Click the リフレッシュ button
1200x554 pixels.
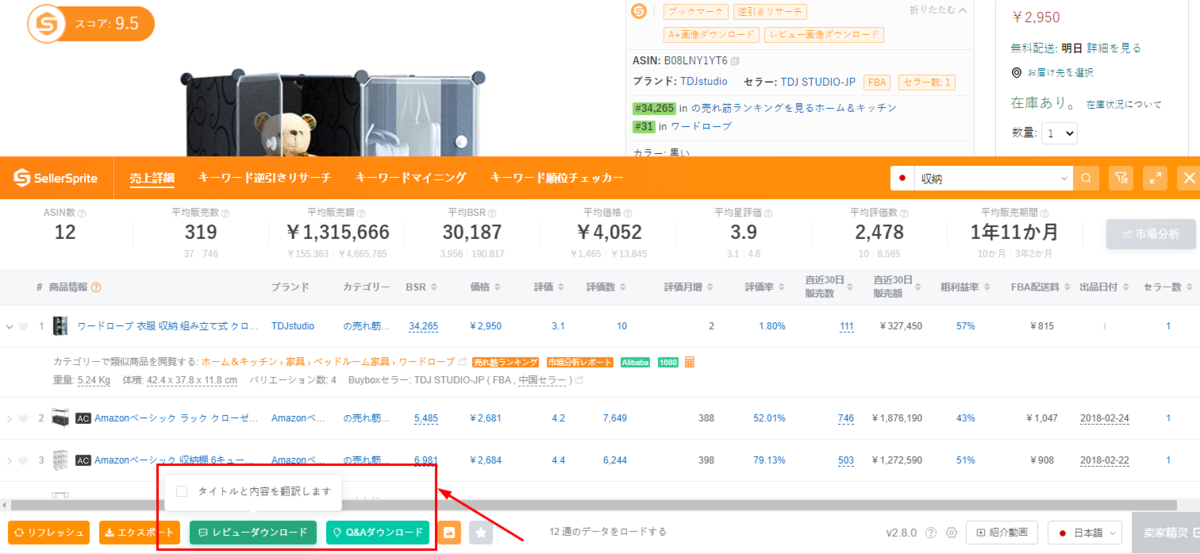(48, 532)
